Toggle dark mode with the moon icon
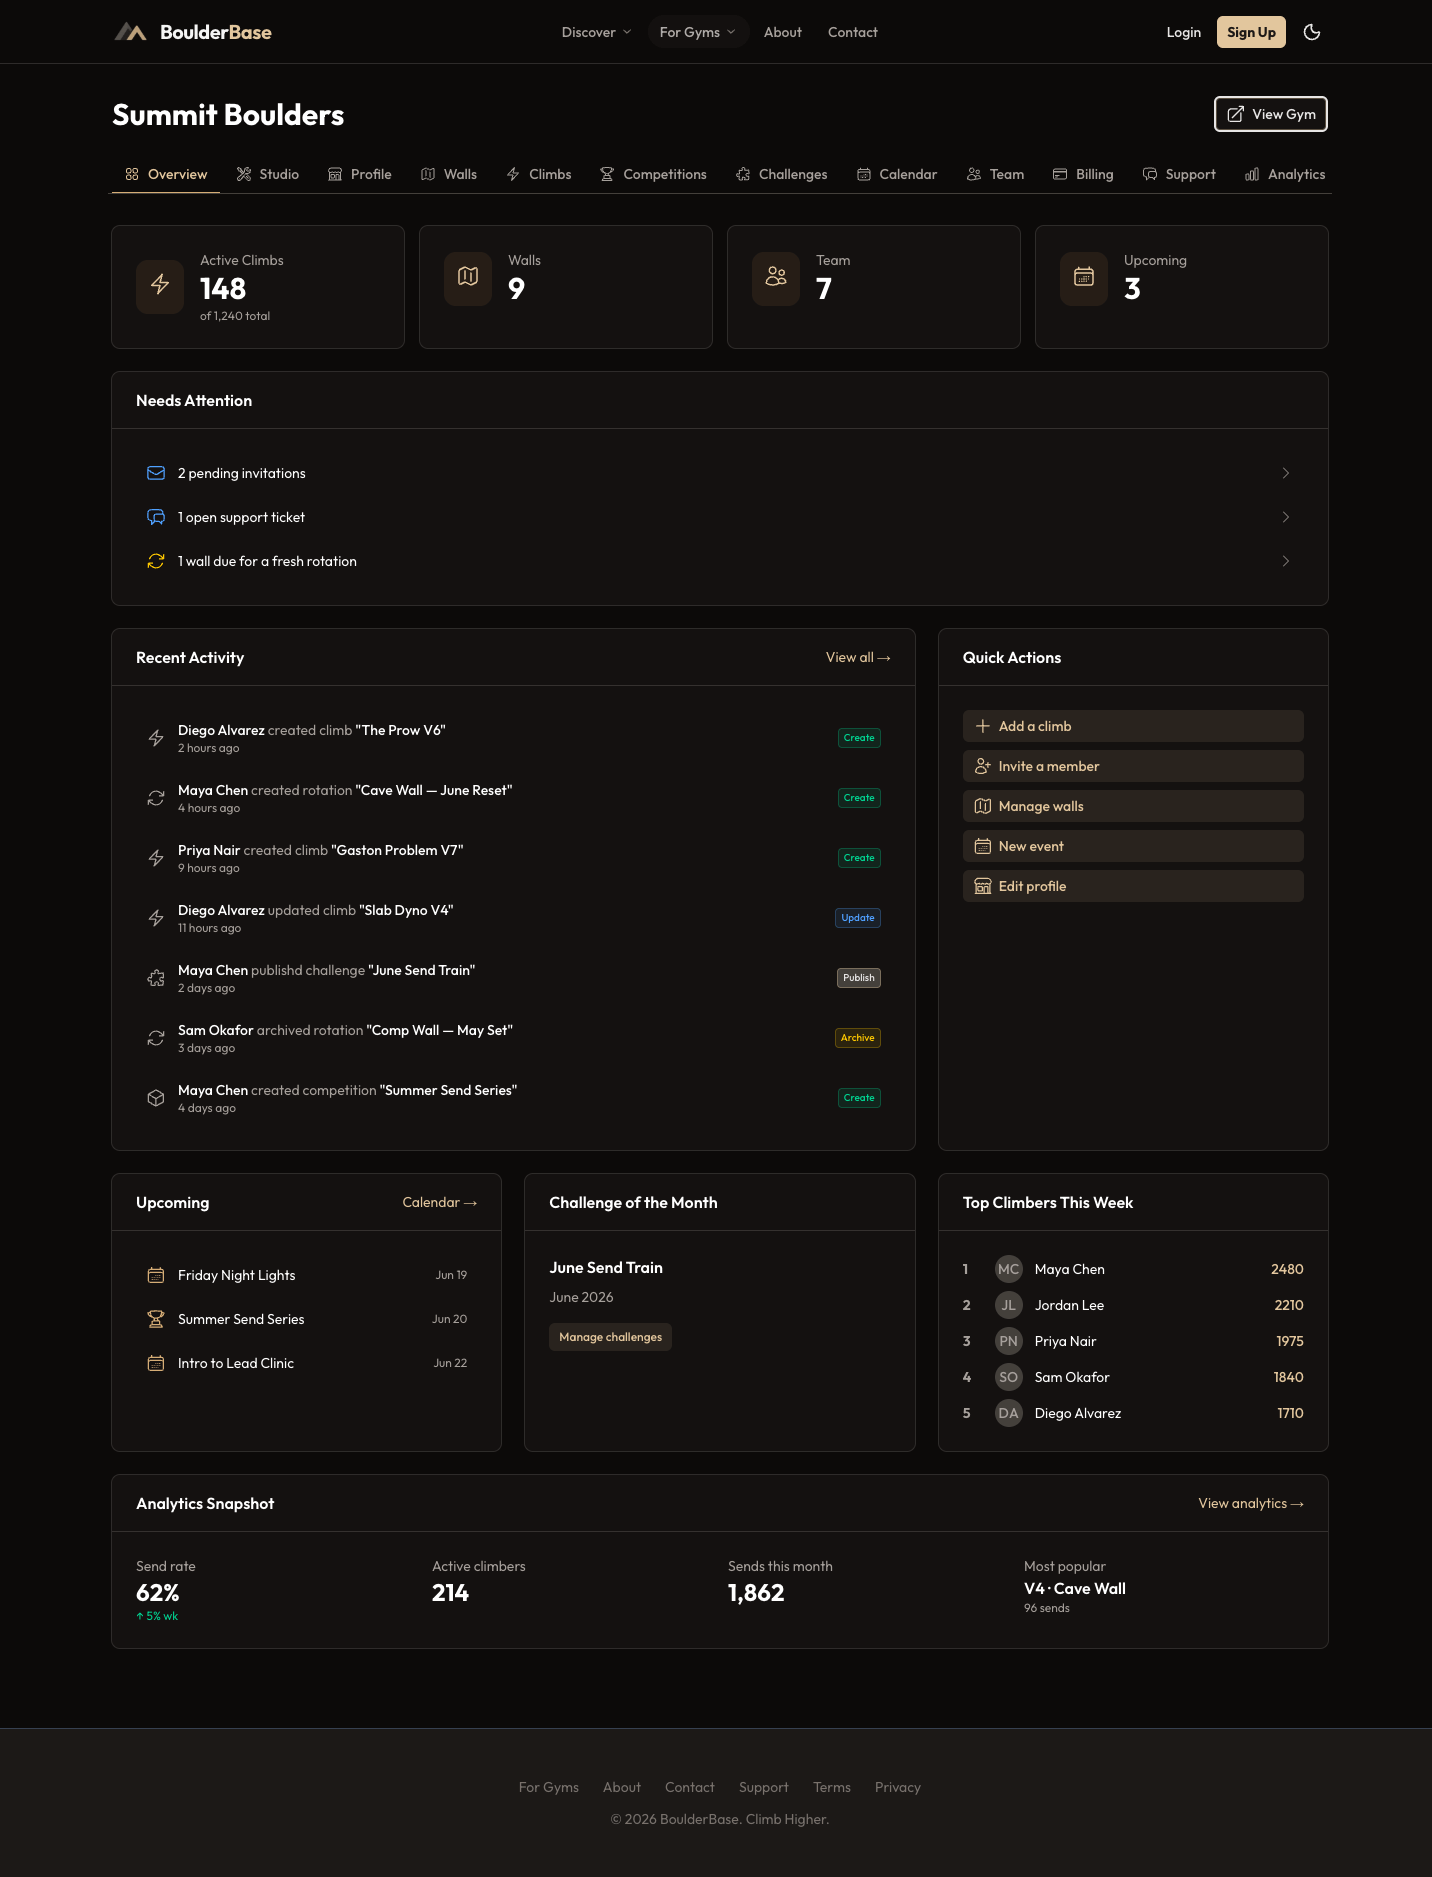 tap(1312, 32)
